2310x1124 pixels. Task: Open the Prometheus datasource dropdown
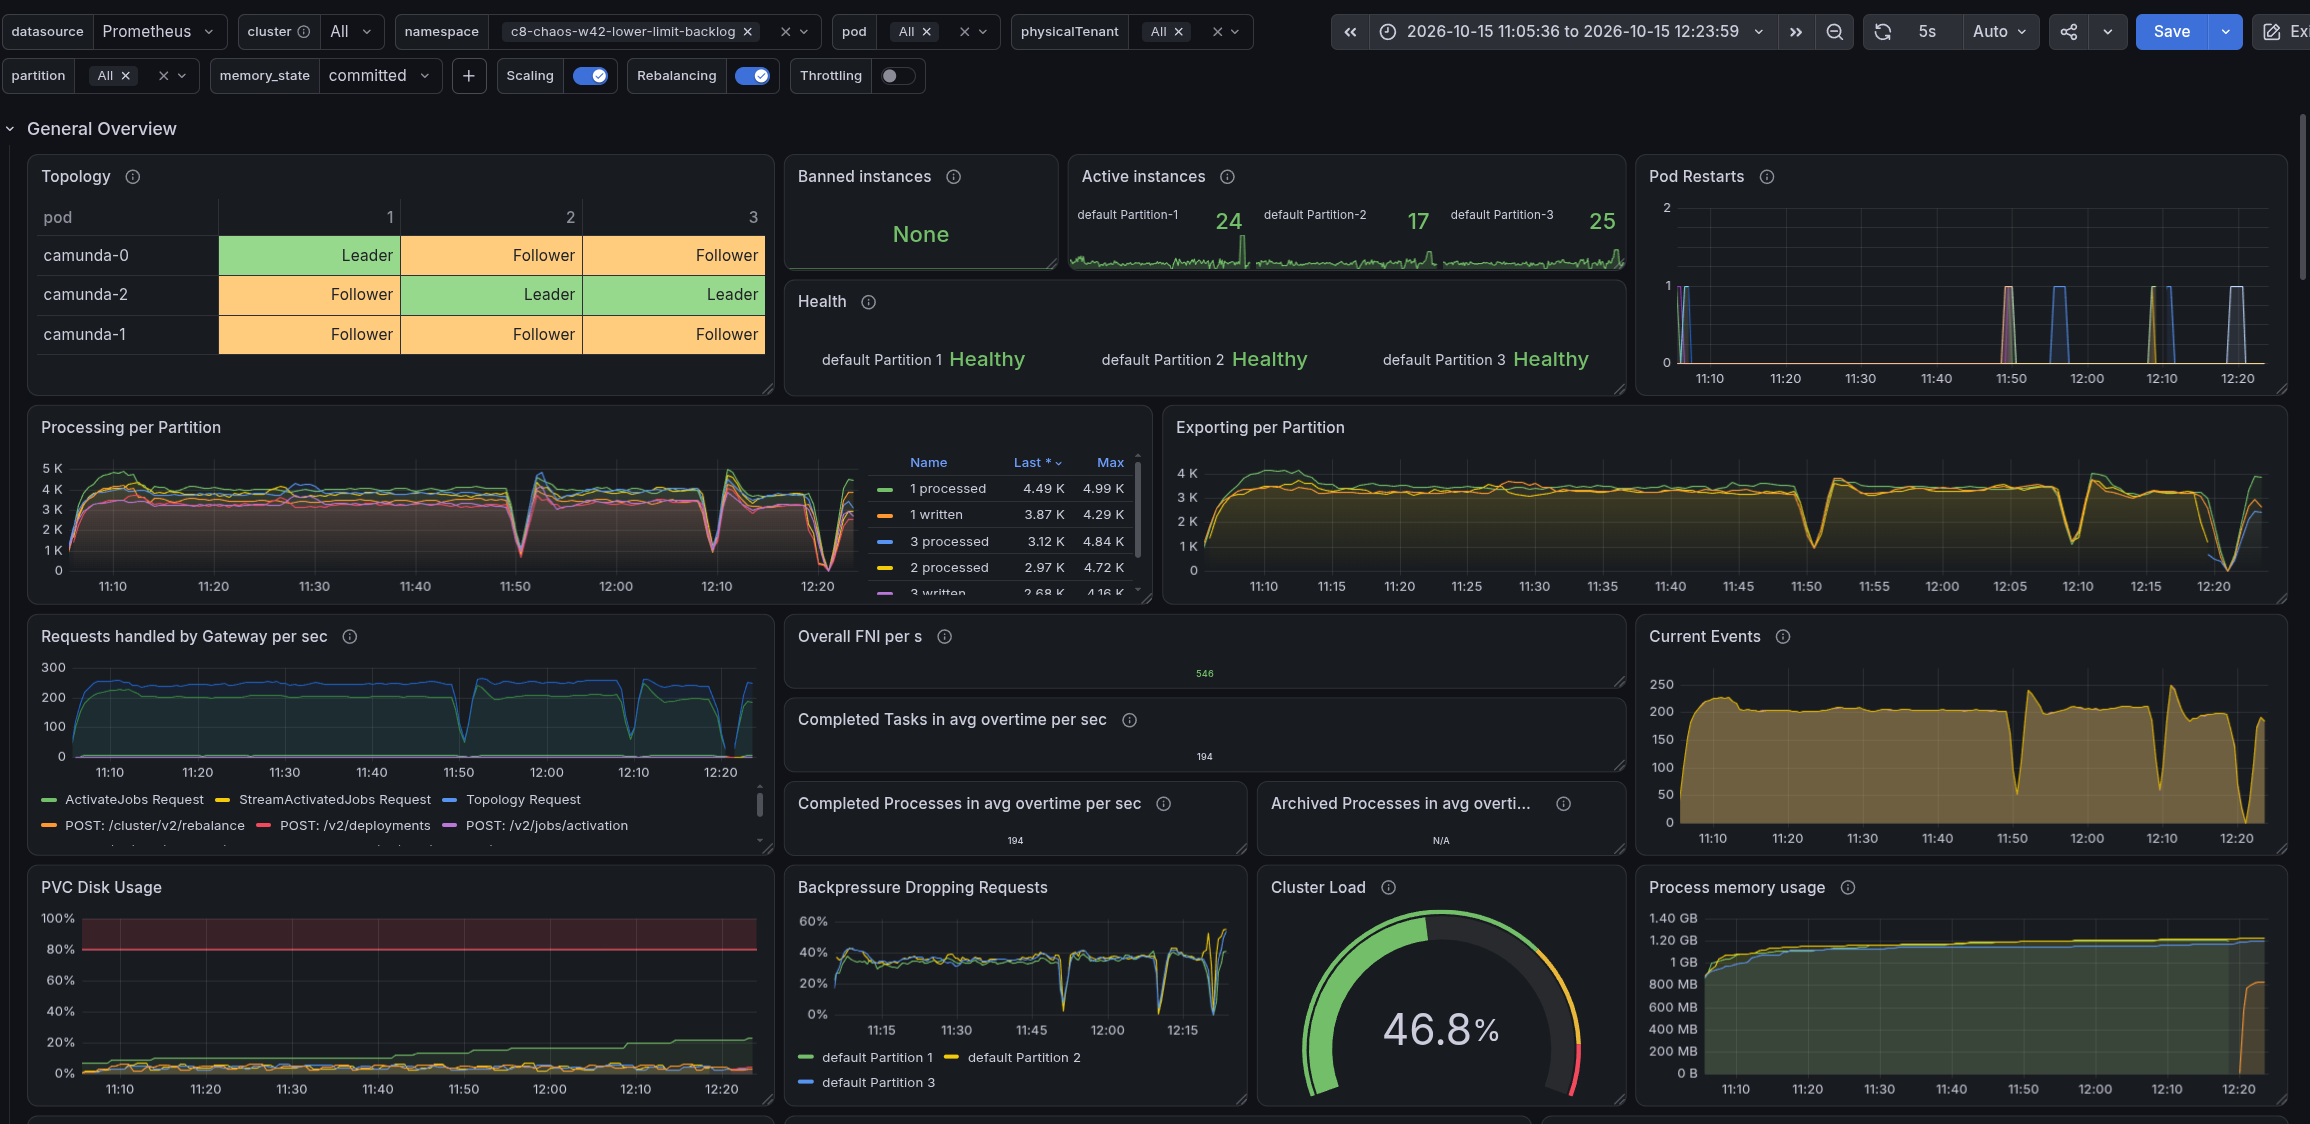pos(158,32)
